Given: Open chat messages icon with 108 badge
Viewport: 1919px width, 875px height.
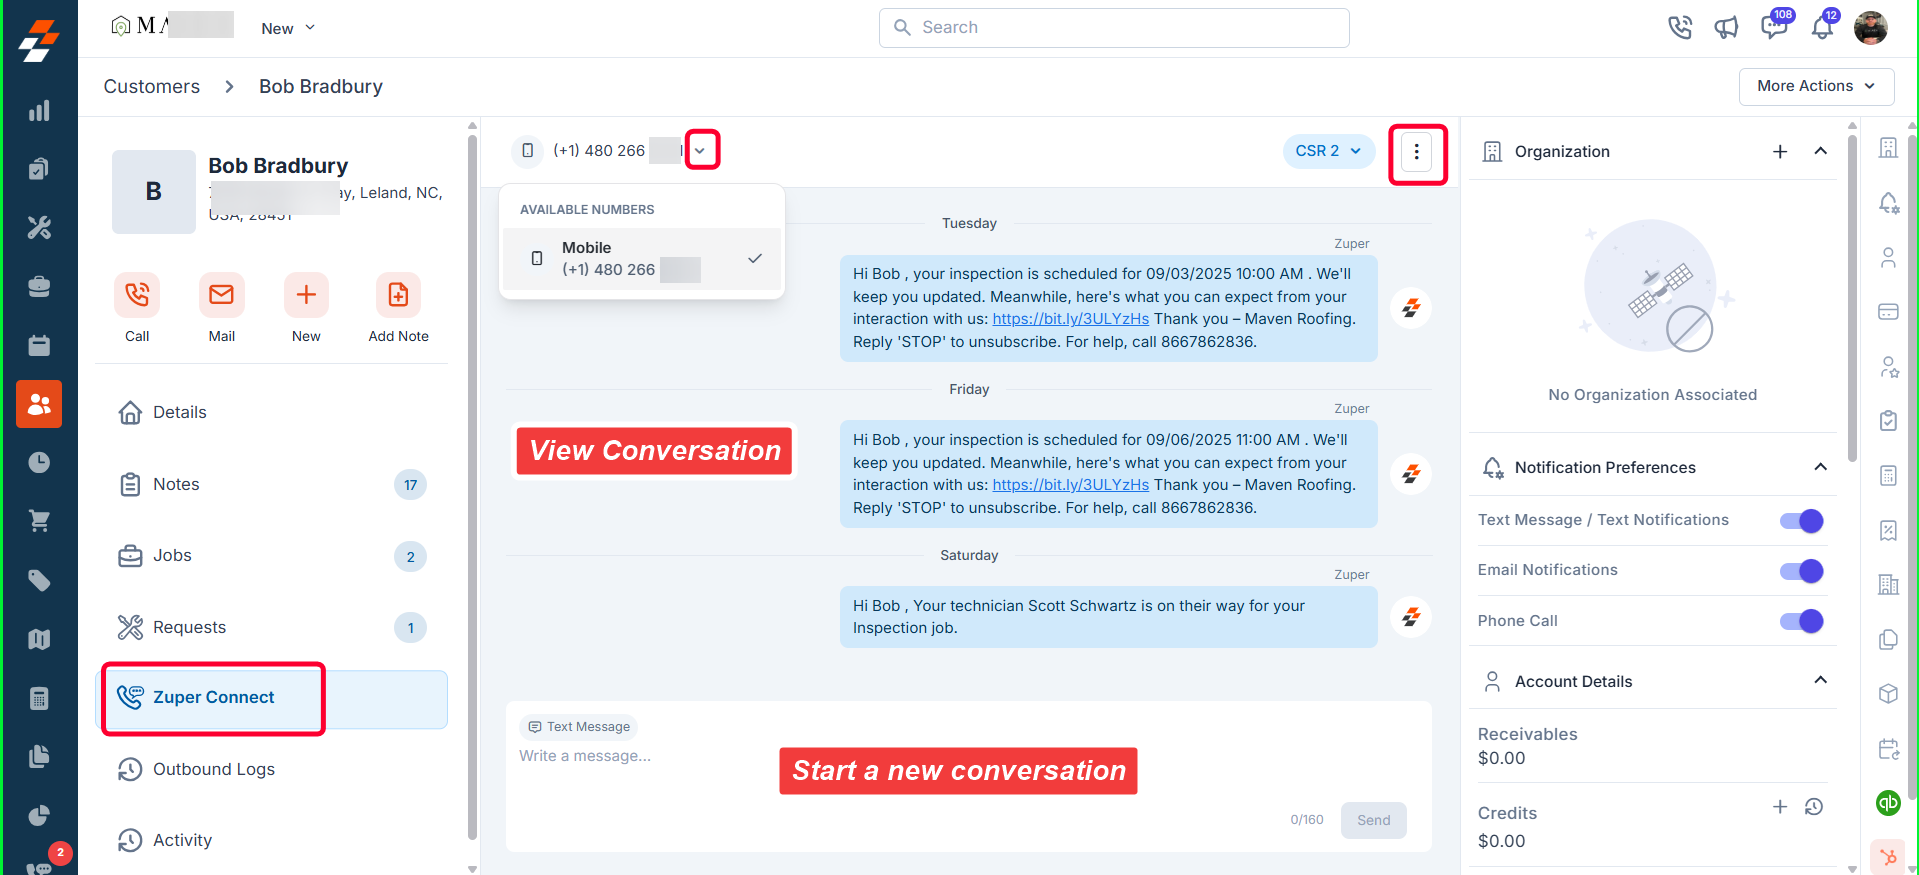Looking at the screenshot, I should 1775,26.
